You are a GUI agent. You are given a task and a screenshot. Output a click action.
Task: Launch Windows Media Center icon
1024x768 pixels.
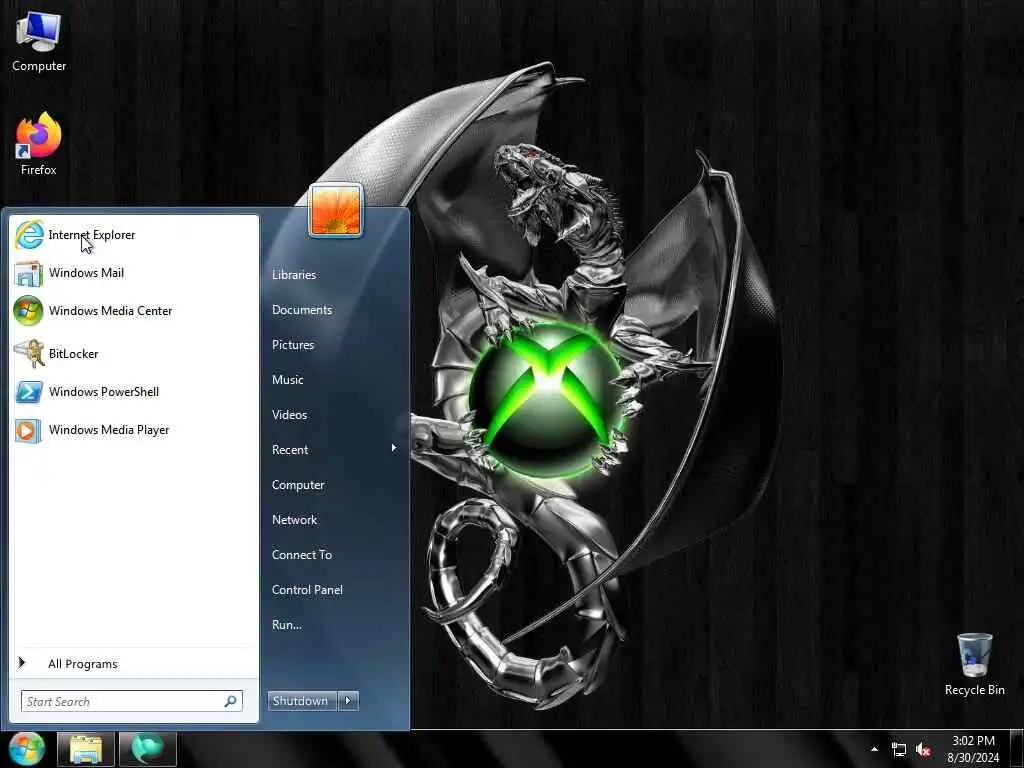(28, 311)
